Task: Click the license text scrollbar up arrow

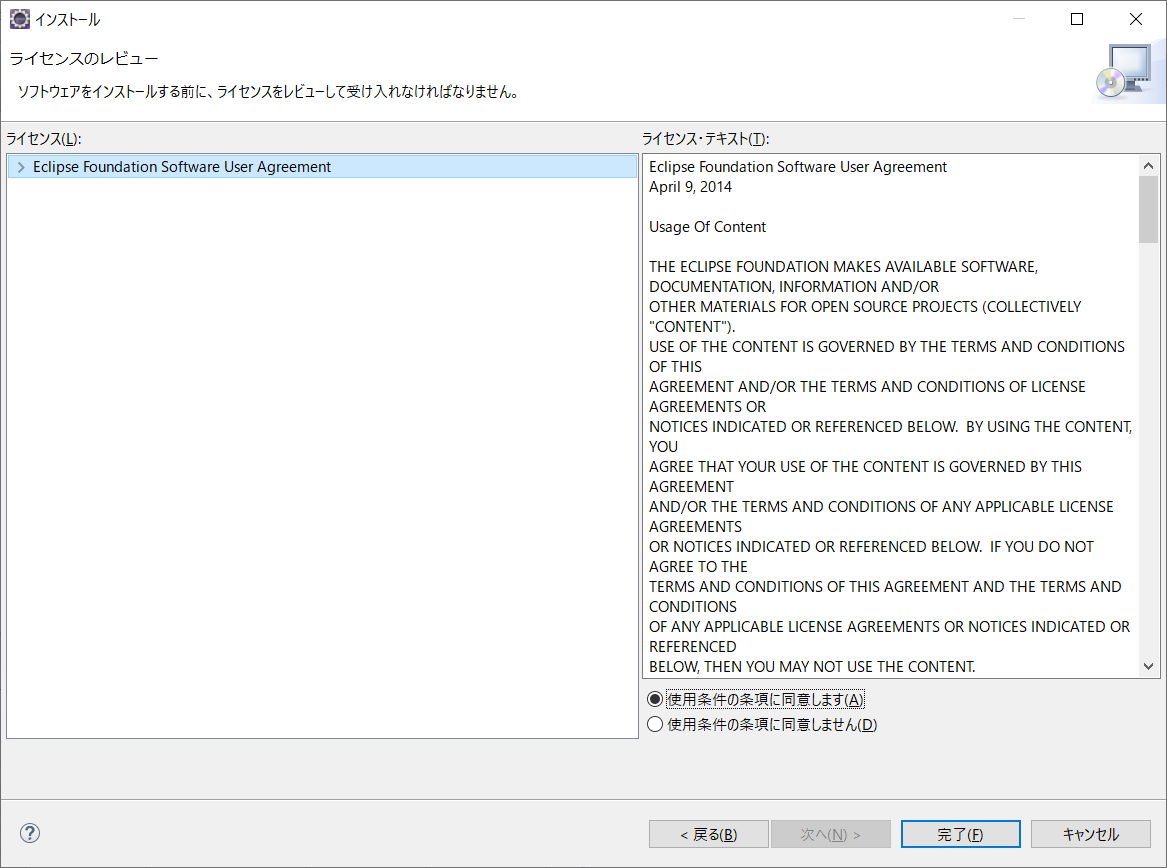Action: (x=1148, y=165)
